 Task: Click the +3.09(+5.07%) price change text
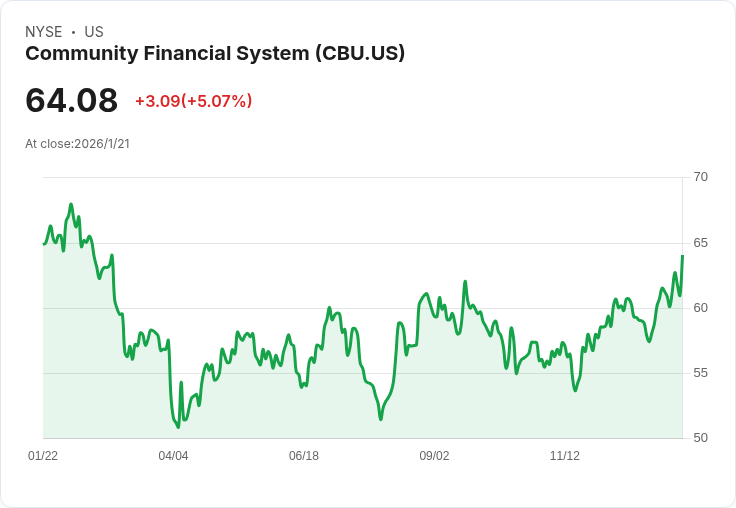point(193,101)
